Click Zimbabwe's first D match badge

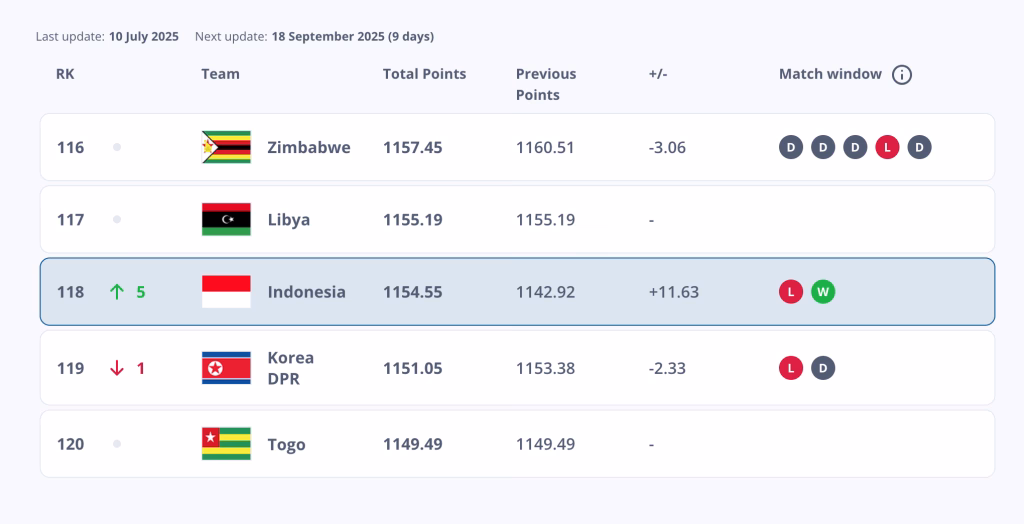[791, 147]
